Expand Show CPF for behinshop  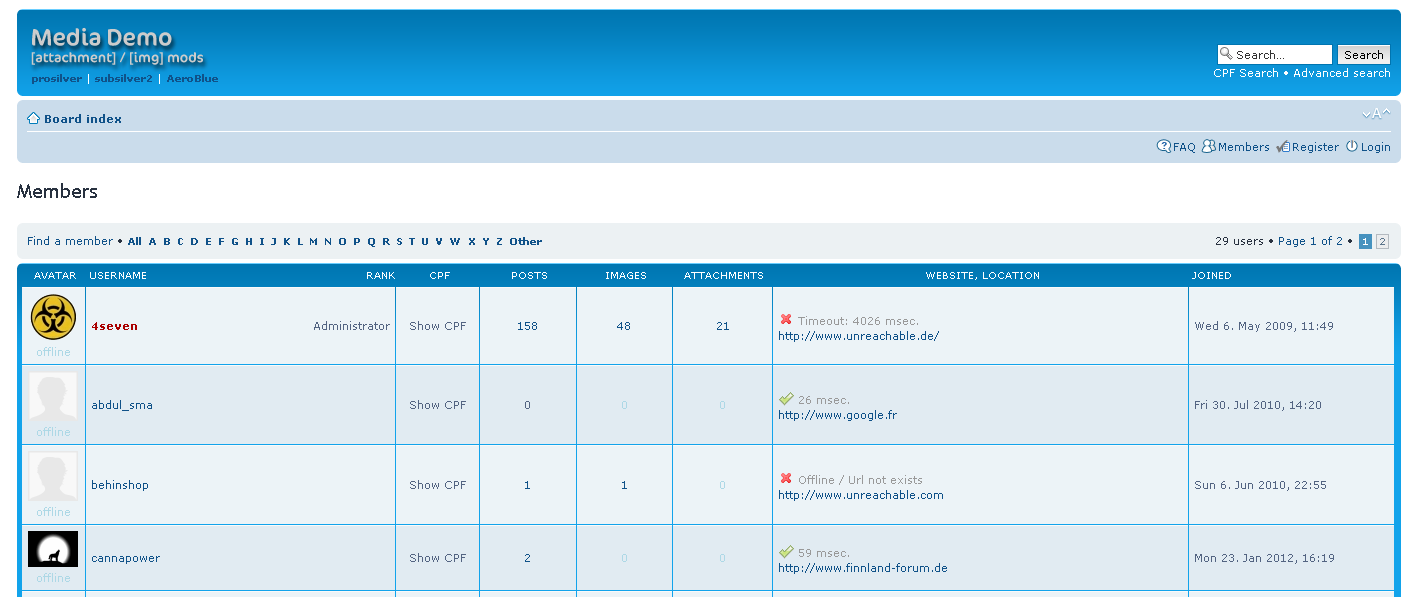[x=437, y=485]
